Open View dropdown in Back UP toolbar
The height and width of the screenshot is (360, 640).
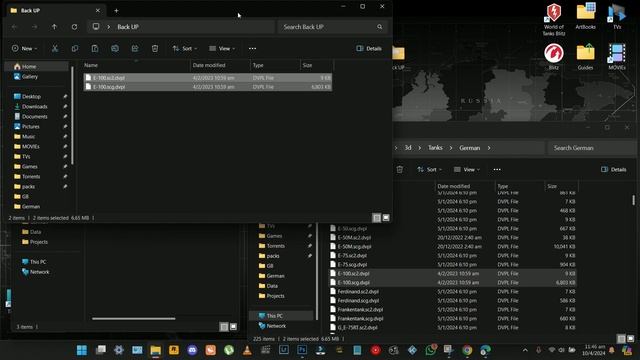coord(222,49)
